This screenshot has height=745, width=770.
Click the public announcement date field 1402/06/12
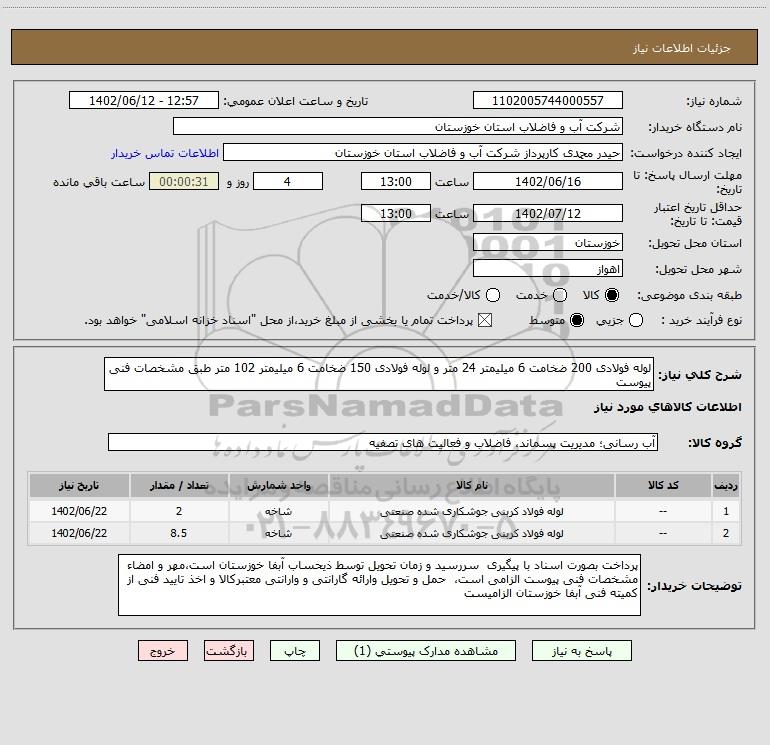(x=144, y=100)
